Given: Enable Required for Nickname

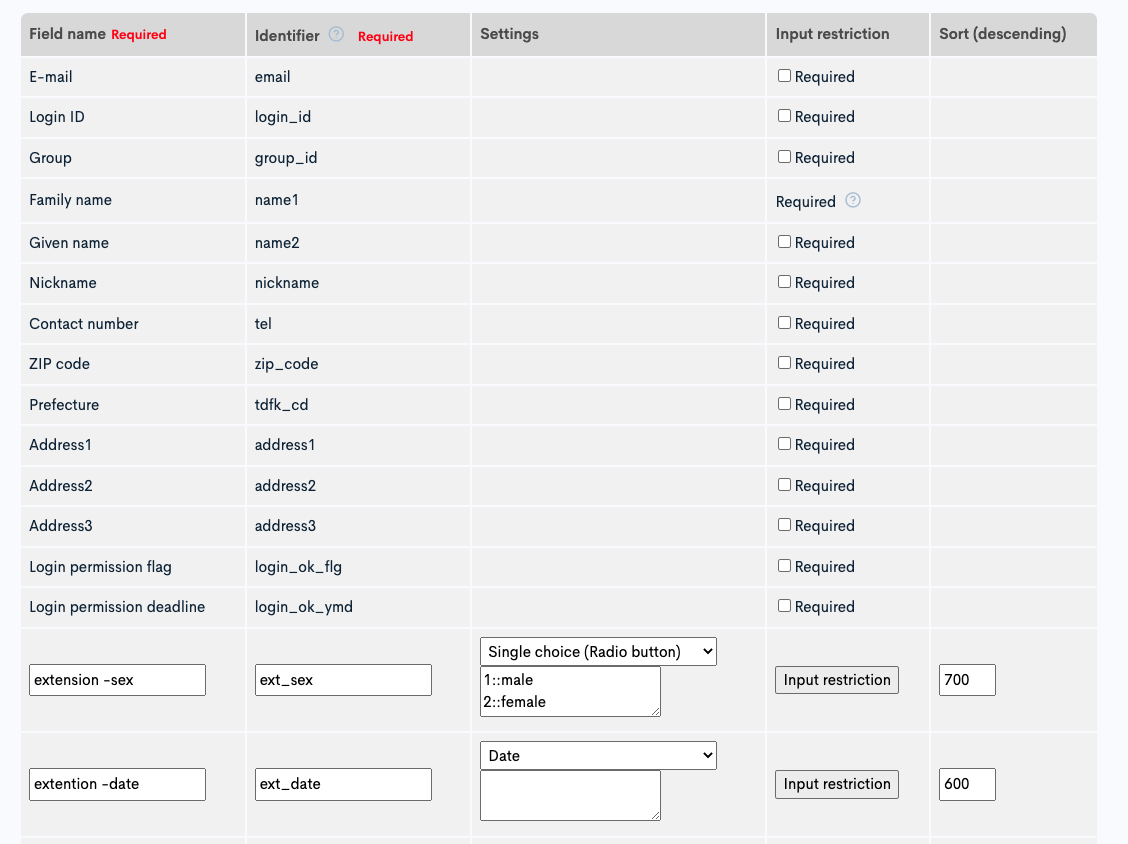Looking at the screenshot, I should (785, 282).
